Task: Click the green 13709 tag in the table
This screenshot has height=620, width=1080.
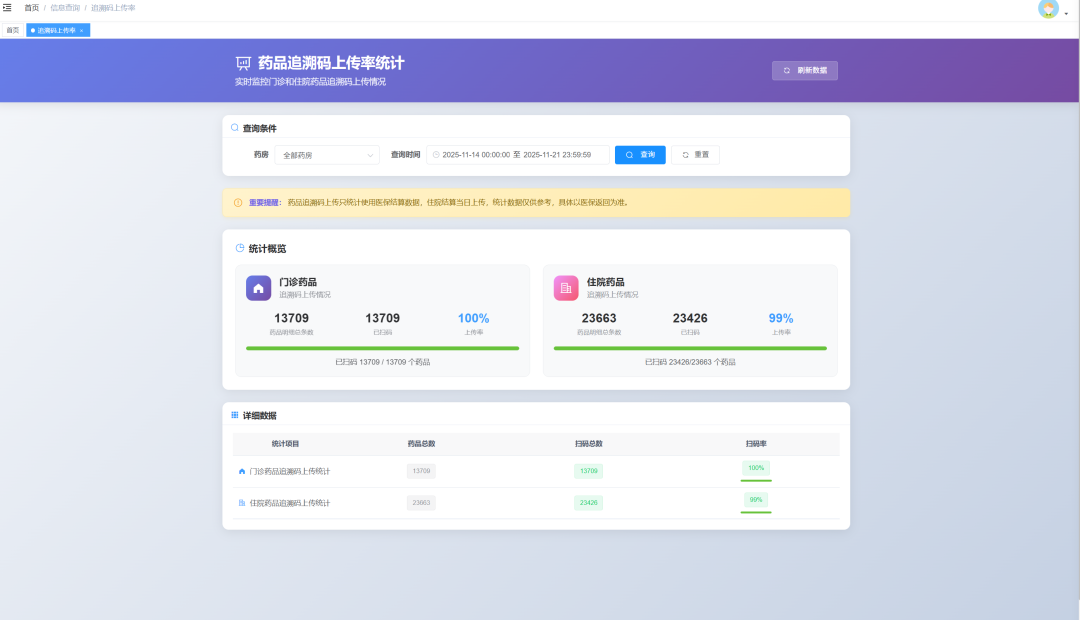Action: [588, 471]
